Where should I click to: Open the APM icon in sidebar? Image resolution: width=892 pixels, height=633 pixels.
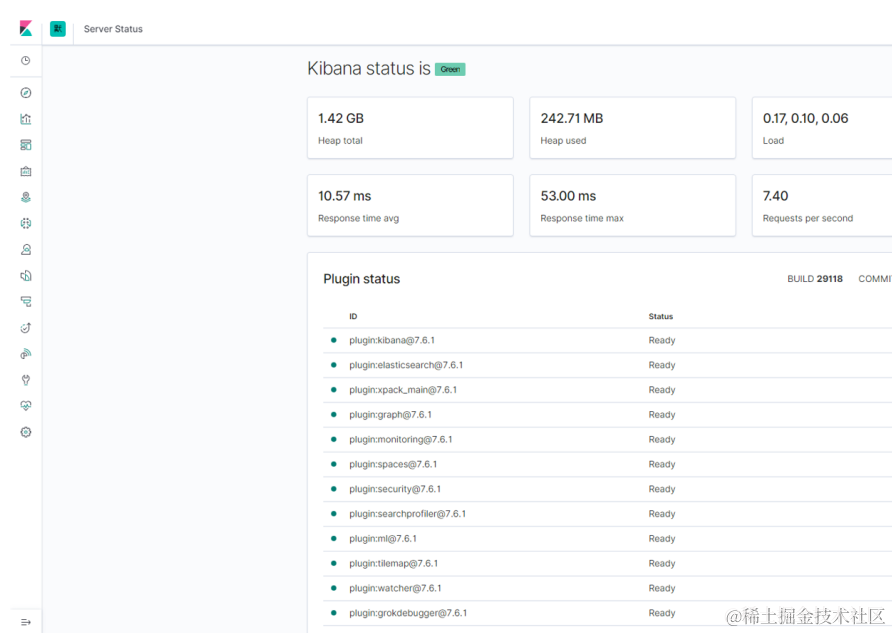point(26,301)
